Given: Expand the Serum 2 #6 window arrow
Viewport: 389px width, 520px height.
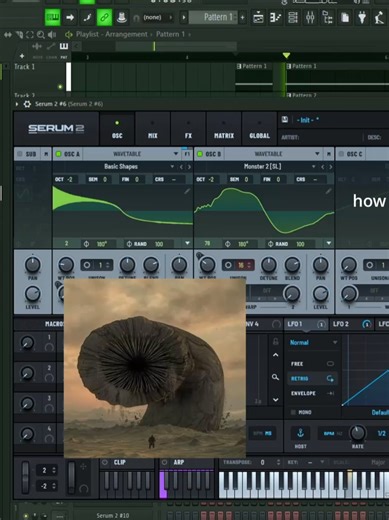Looking at the screenshot, I should 17,104.
